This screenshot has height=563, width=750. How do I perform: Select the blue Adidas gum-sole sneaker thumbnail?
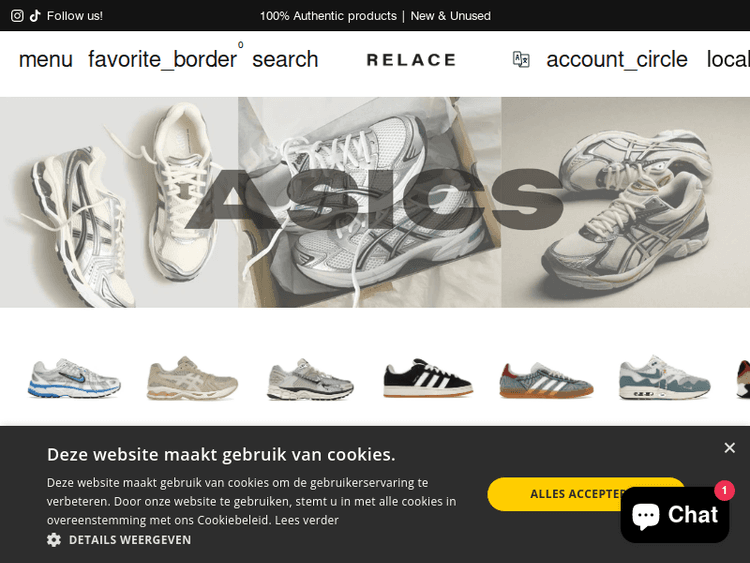click(x=546, y=379)
